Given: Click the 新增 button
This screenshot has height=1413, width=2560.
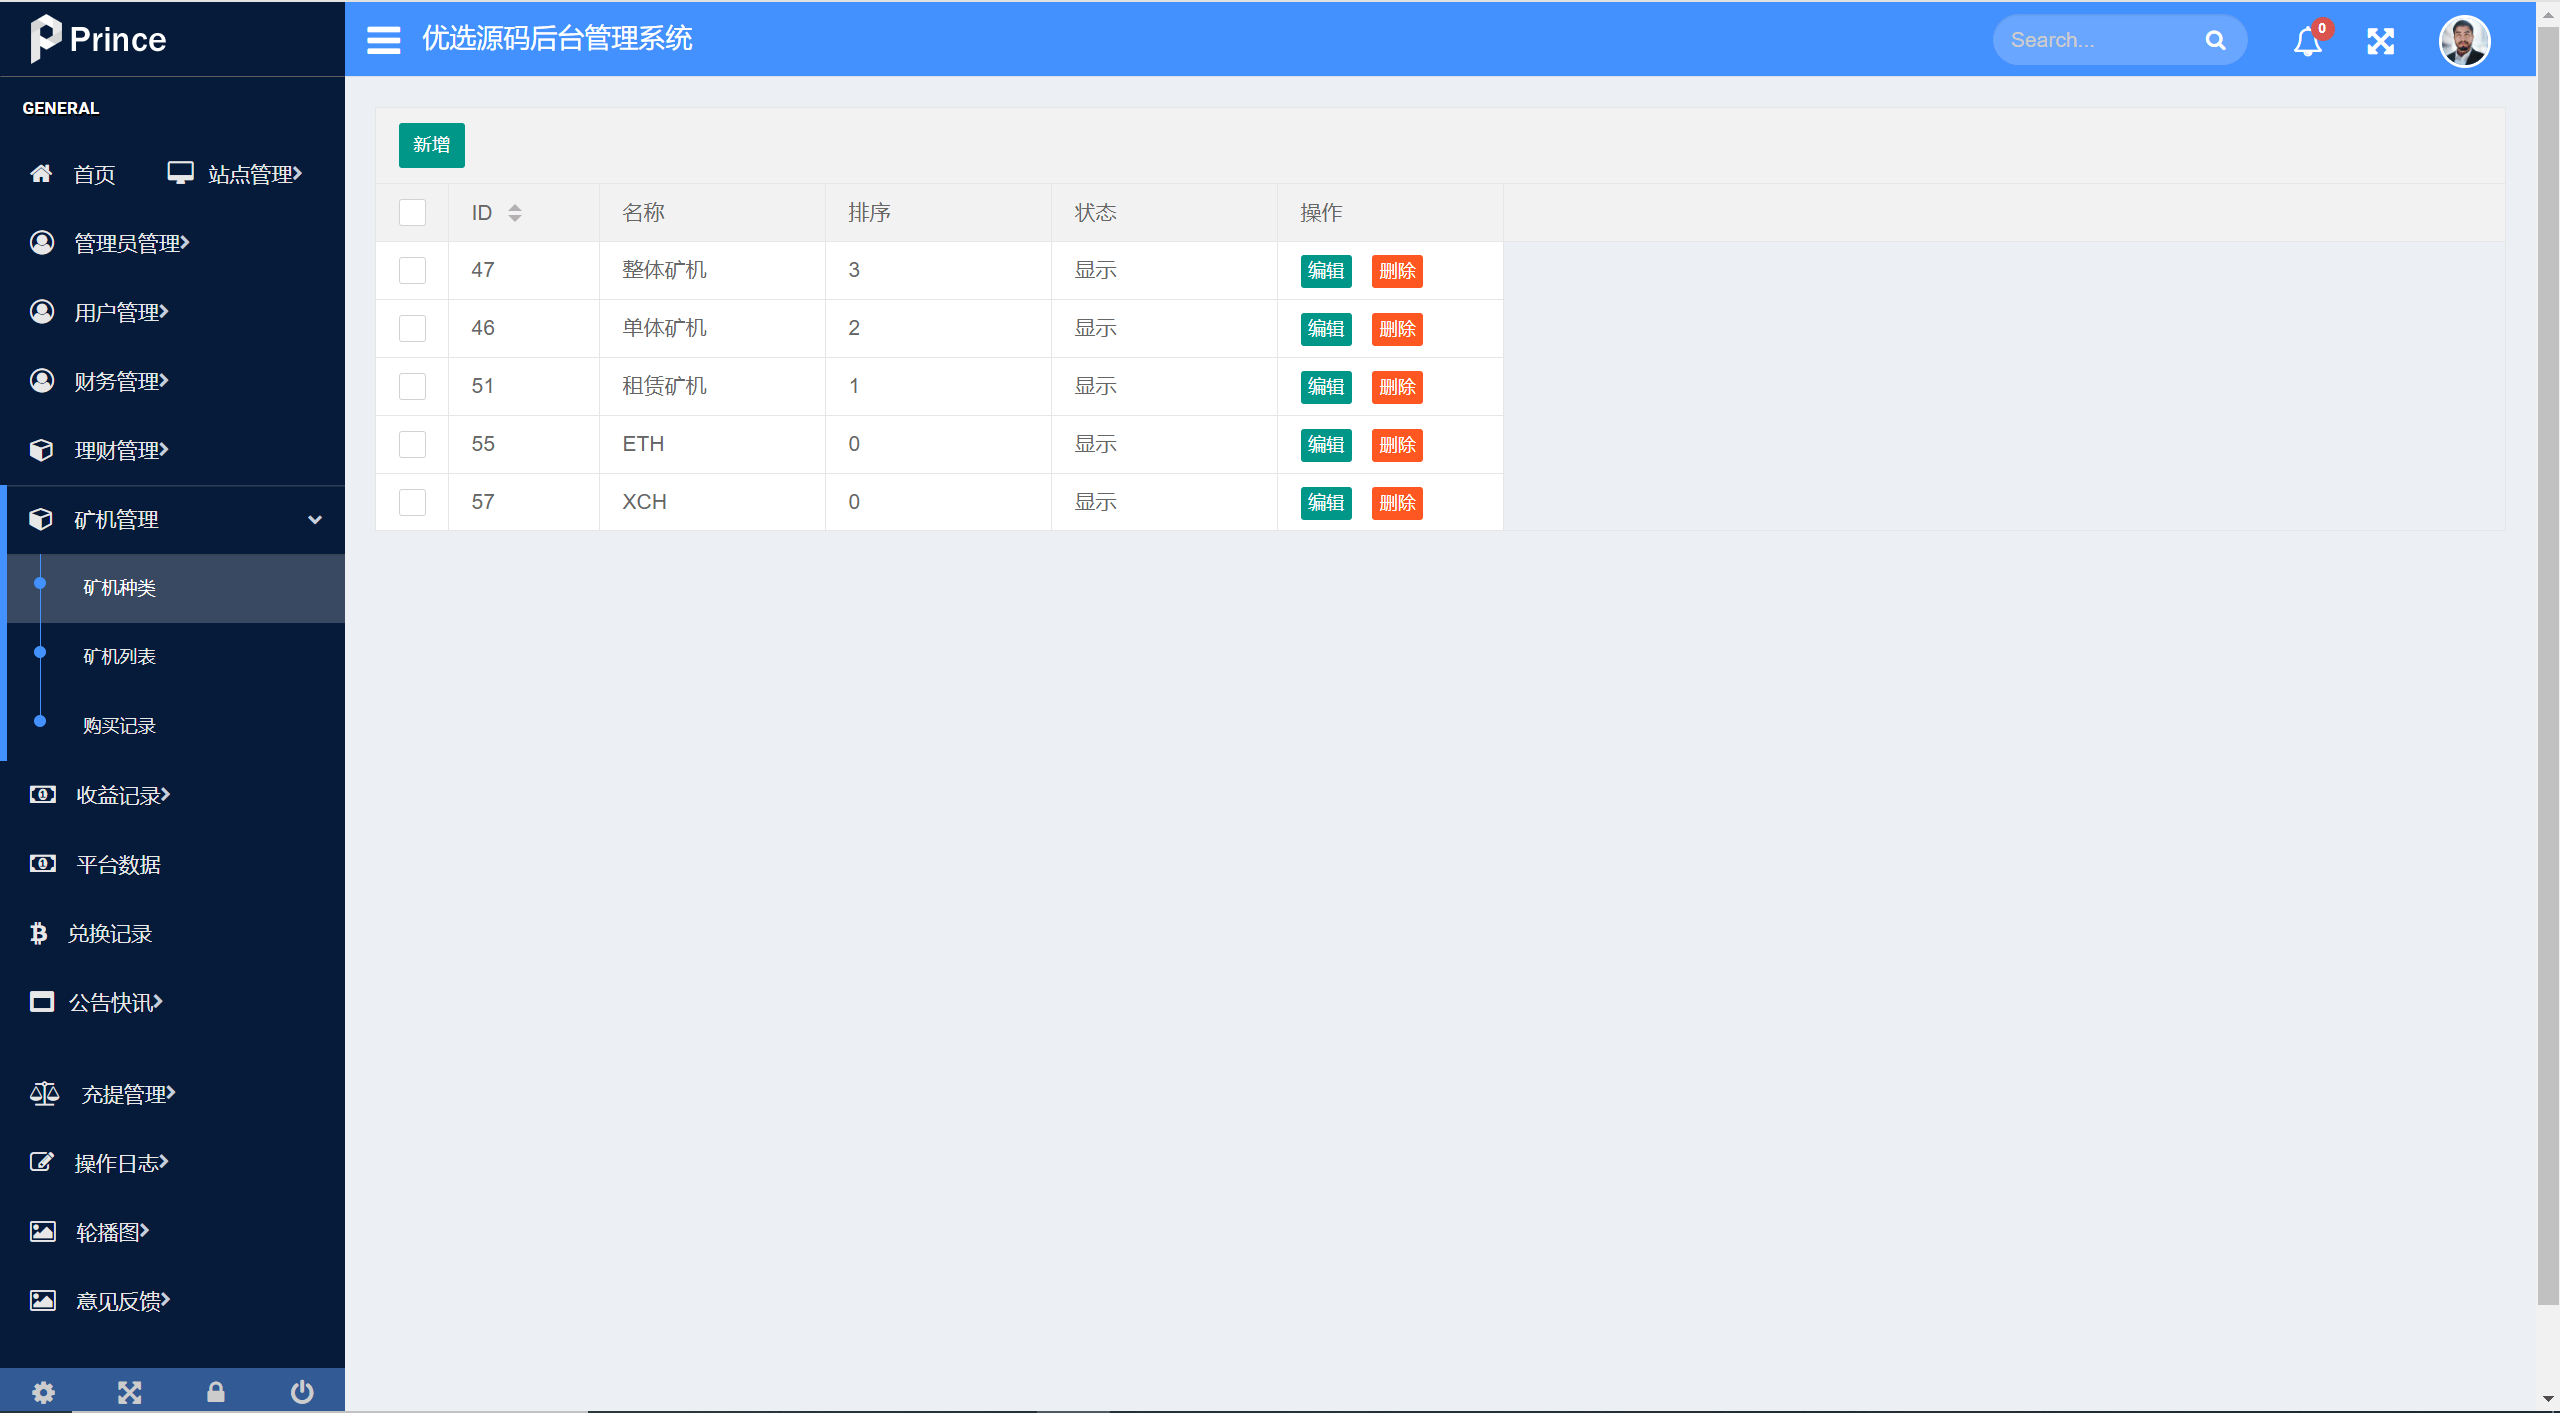Looking at the screenshot, I should click(431, 145).
